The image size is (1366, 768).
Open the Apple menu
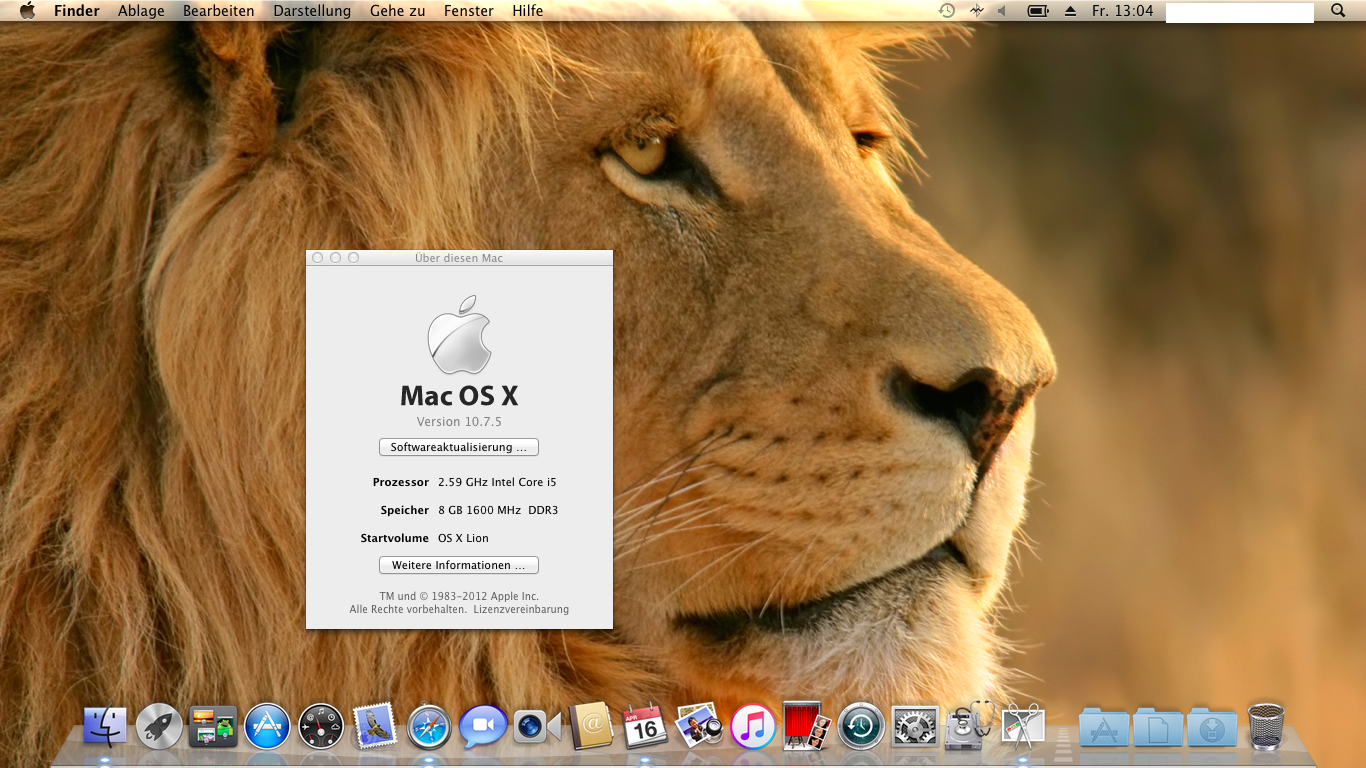tap(27, 11)
